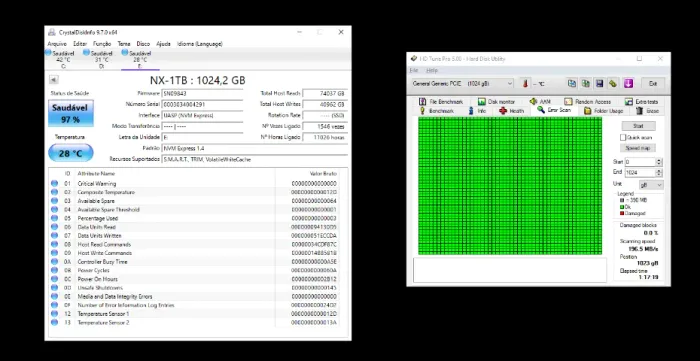This screenshot has height=361, width=700.
Task: Switch to the AAM tab
Action: tap(540, 102)
